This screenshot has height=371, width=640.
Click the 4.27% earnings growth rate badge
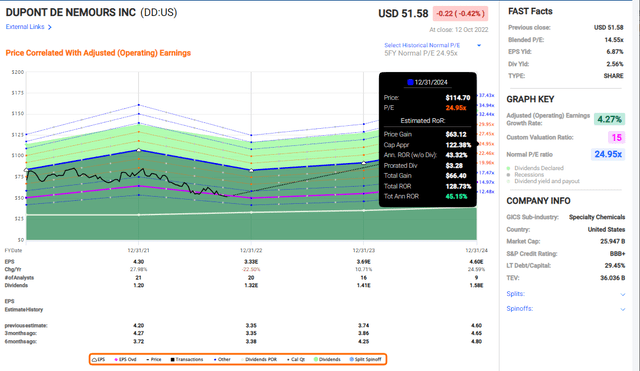coord(609,119)
